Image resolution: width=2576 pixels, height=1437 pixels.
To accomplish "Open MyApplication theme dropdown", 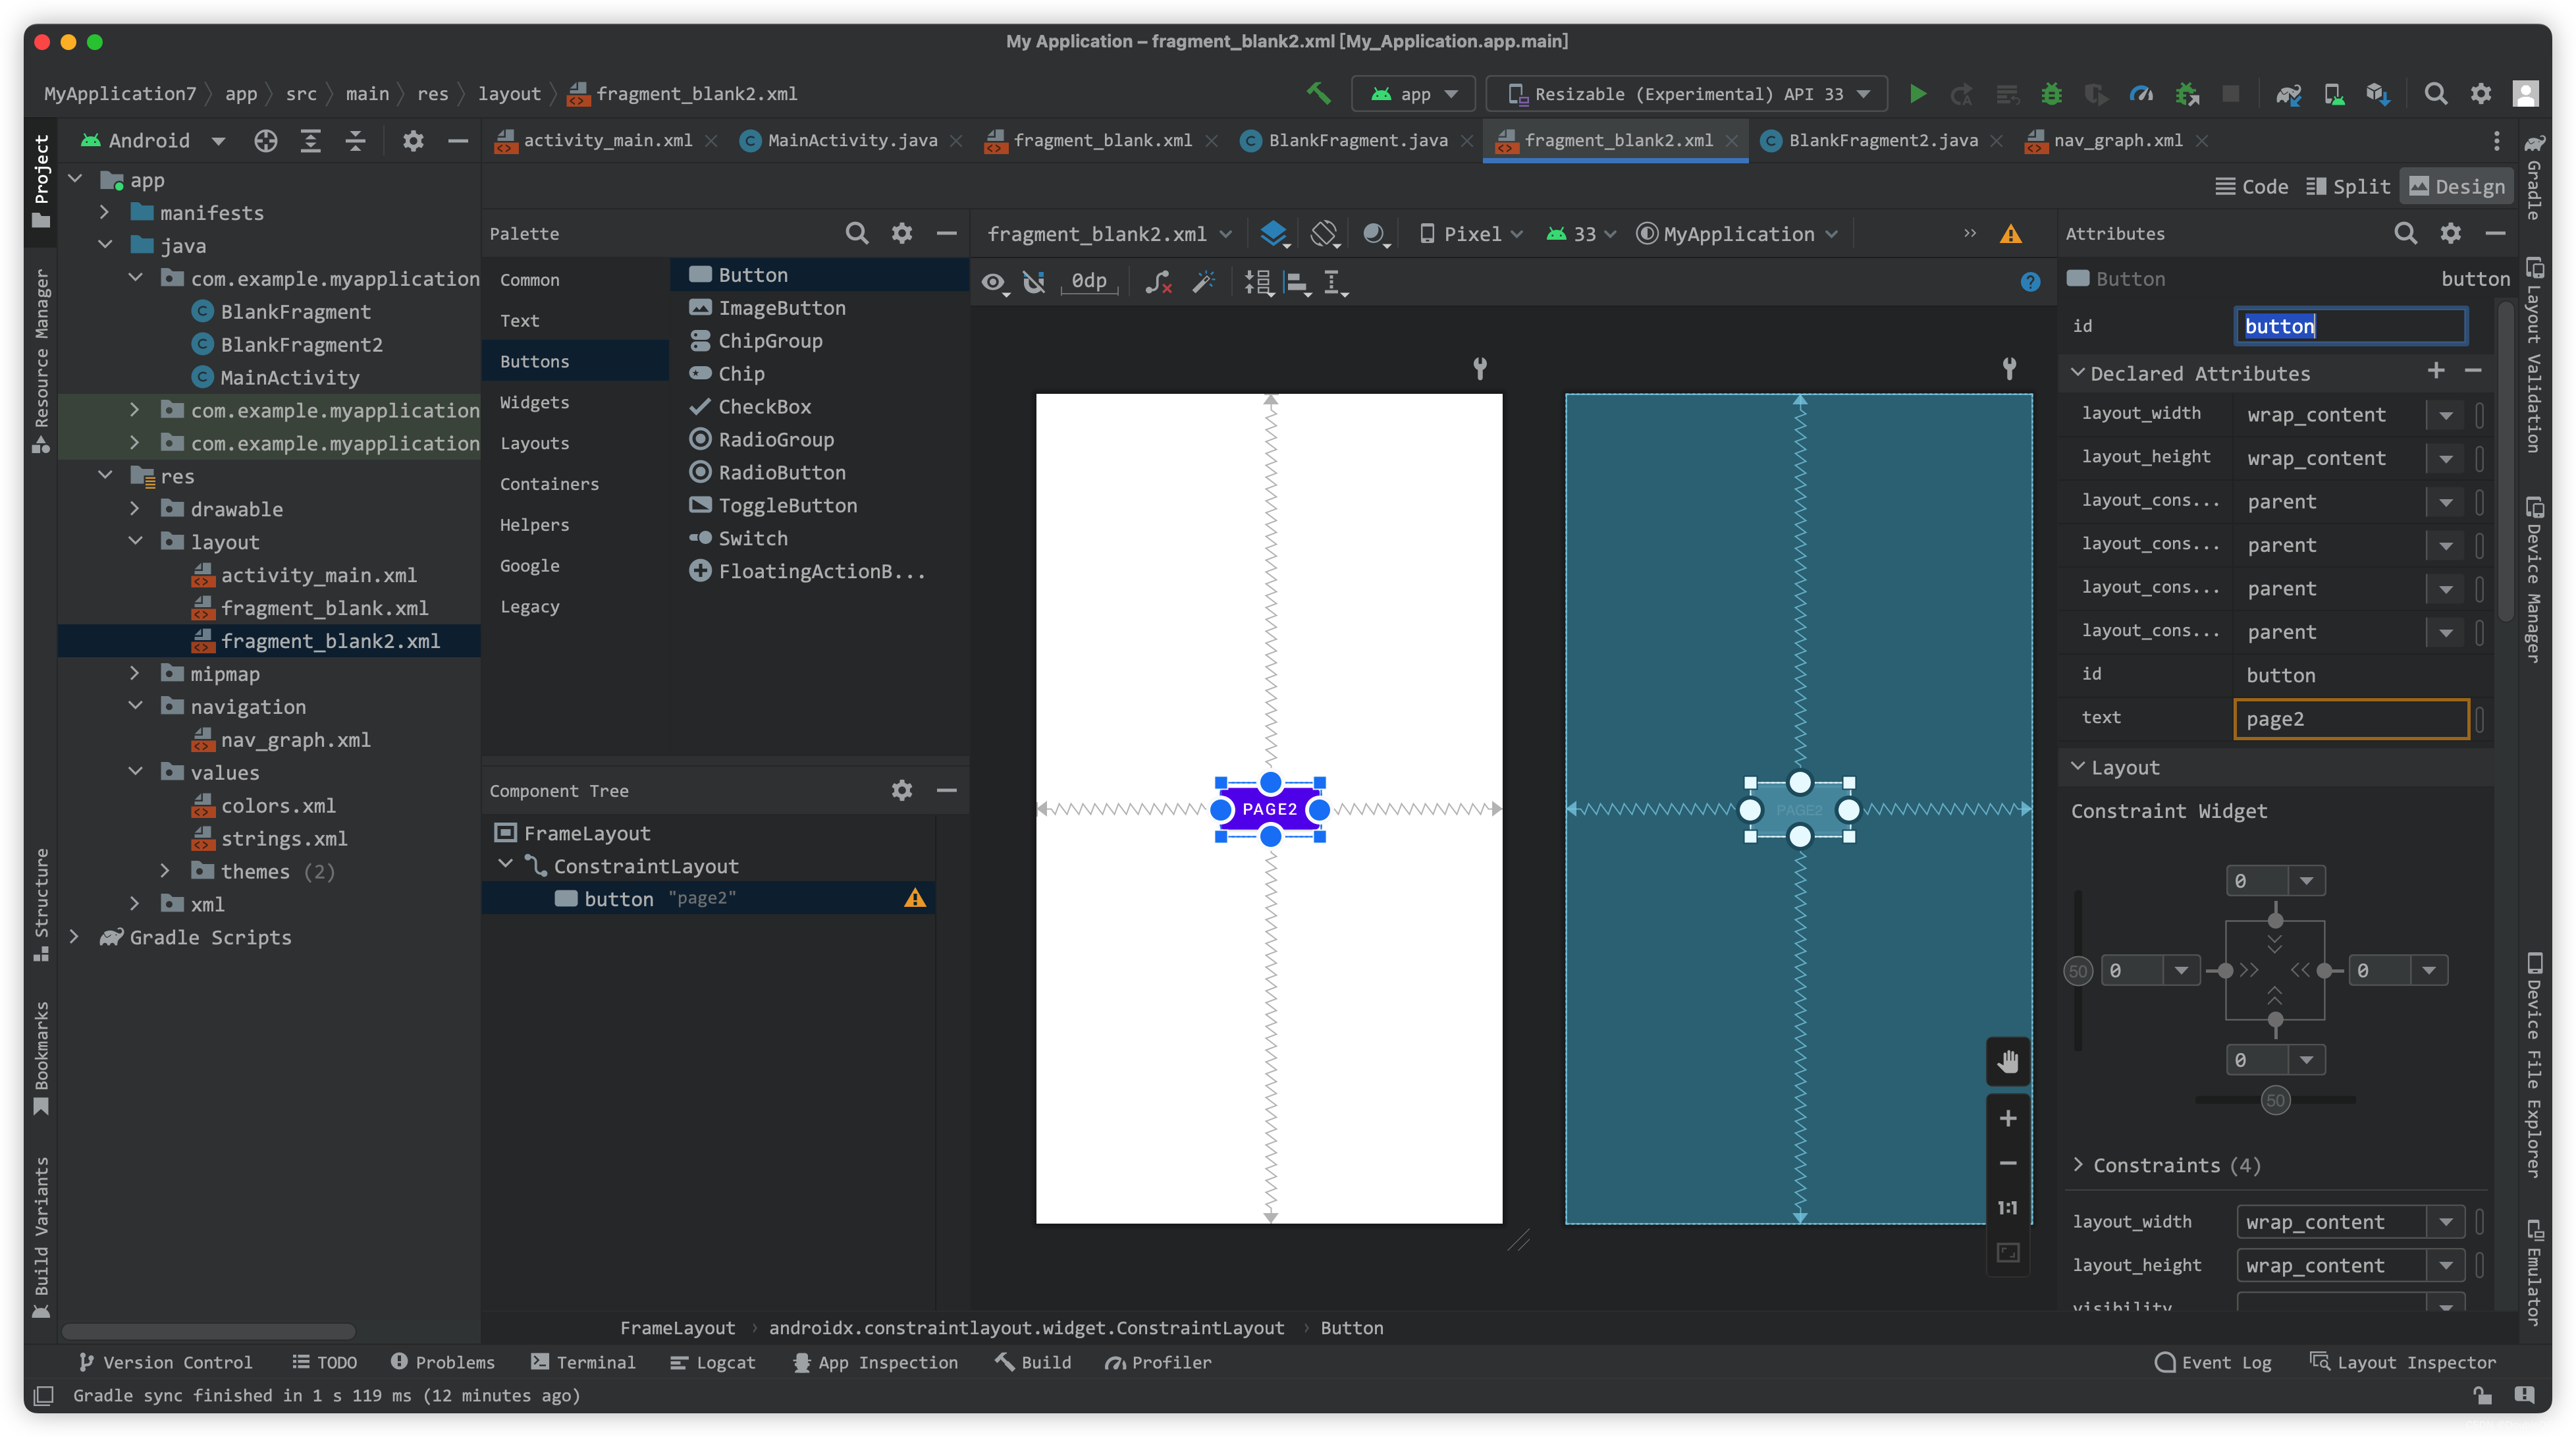I will (x=1738, y=234).
